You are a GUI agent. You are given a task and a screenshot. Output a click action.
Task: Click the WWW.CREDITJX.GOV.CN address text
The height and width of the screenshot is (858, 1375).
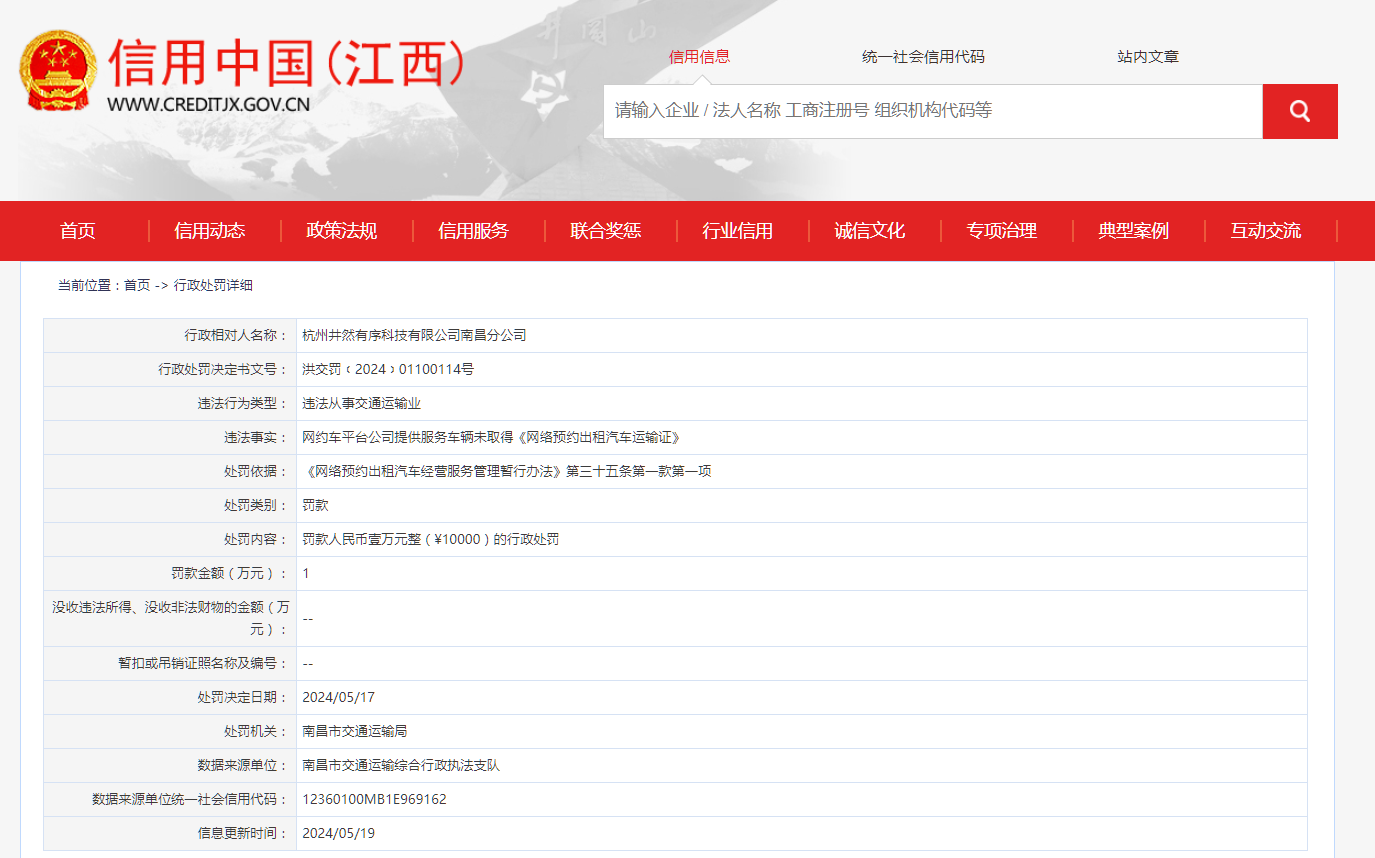tap(208, 104)
